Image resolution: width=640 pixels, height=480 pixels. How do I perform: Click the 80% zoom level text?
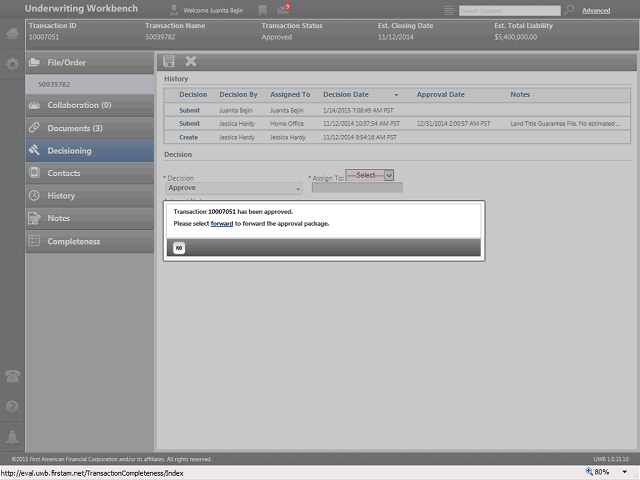point(602,472)
